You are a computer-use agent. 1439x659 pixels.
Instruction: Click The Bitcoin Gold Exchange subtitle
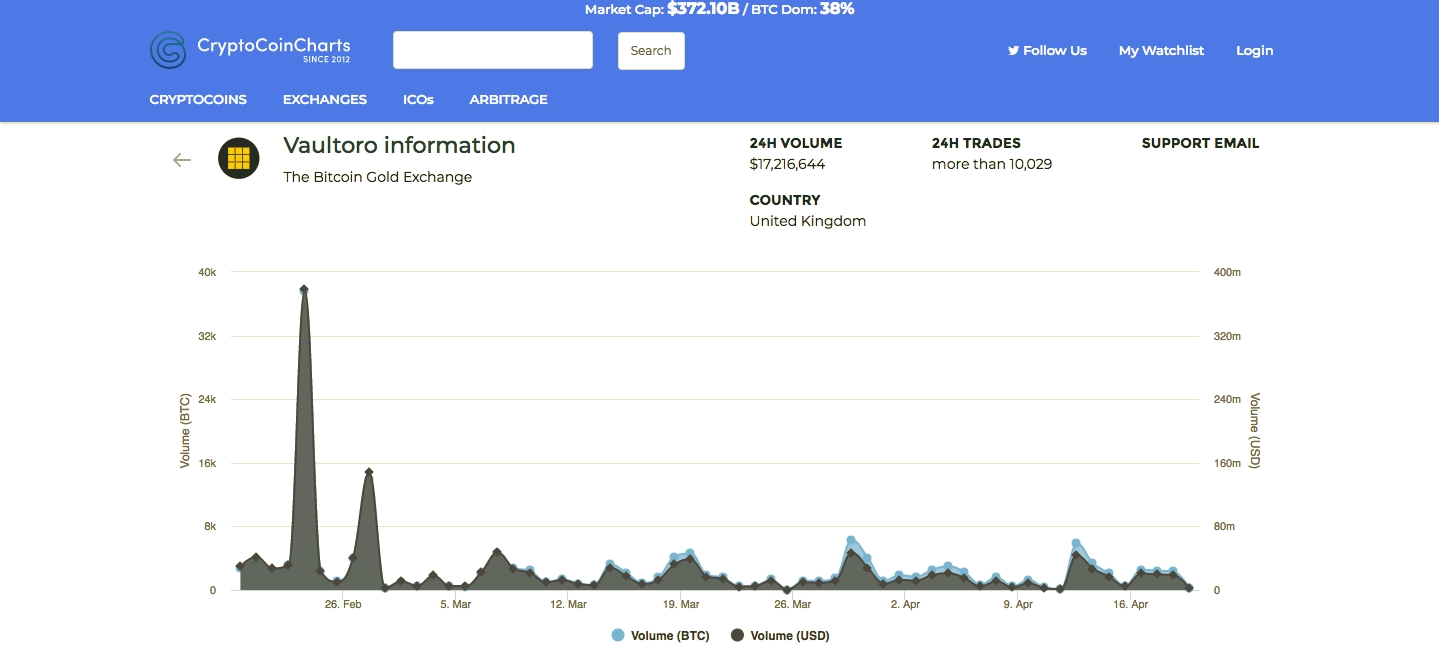pos(378,177)
